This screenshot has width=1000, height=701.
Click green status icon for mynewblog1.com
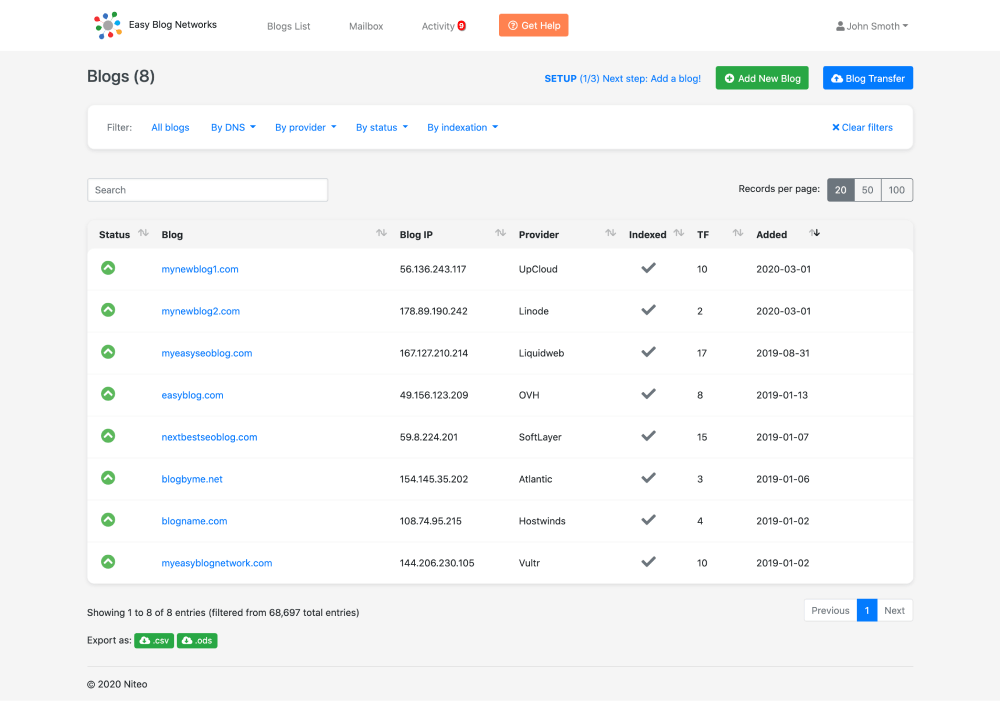click(x=108, y=268)
